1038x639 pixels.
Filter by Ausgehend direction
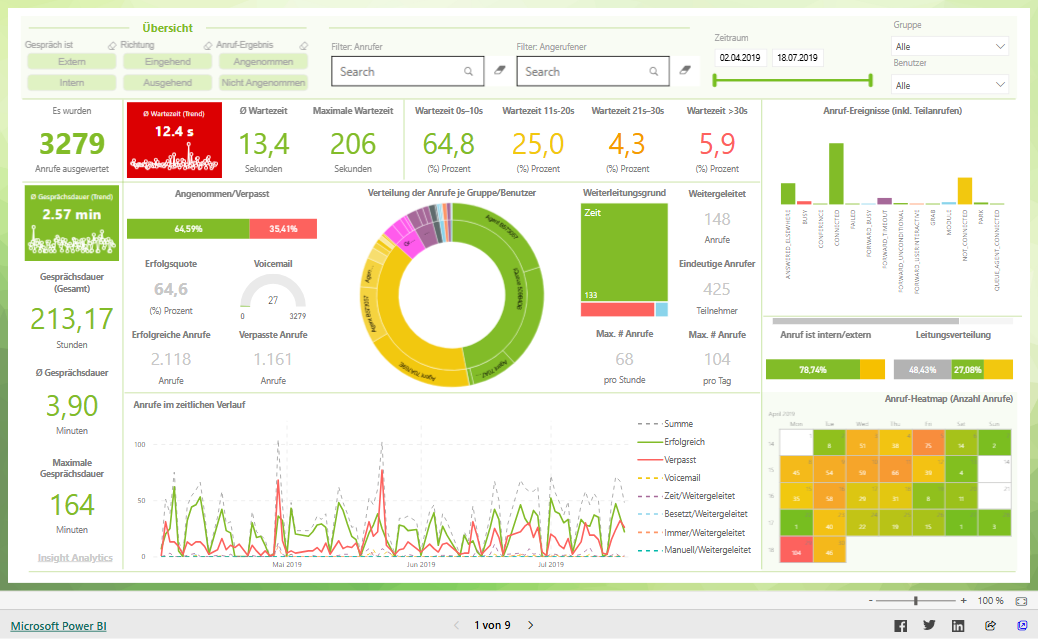[167, 83]
